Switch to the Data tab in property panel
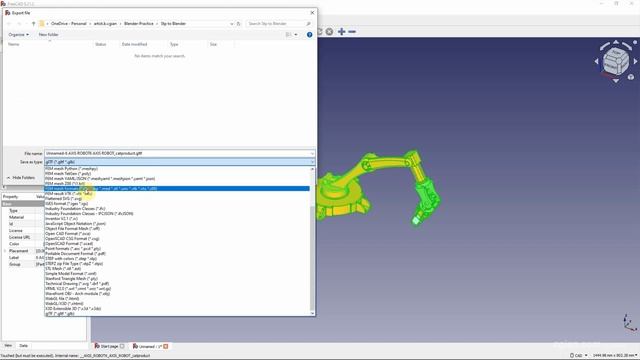Image resolution: width=640 pixels, height=360 pixels. tap(23, 346)
